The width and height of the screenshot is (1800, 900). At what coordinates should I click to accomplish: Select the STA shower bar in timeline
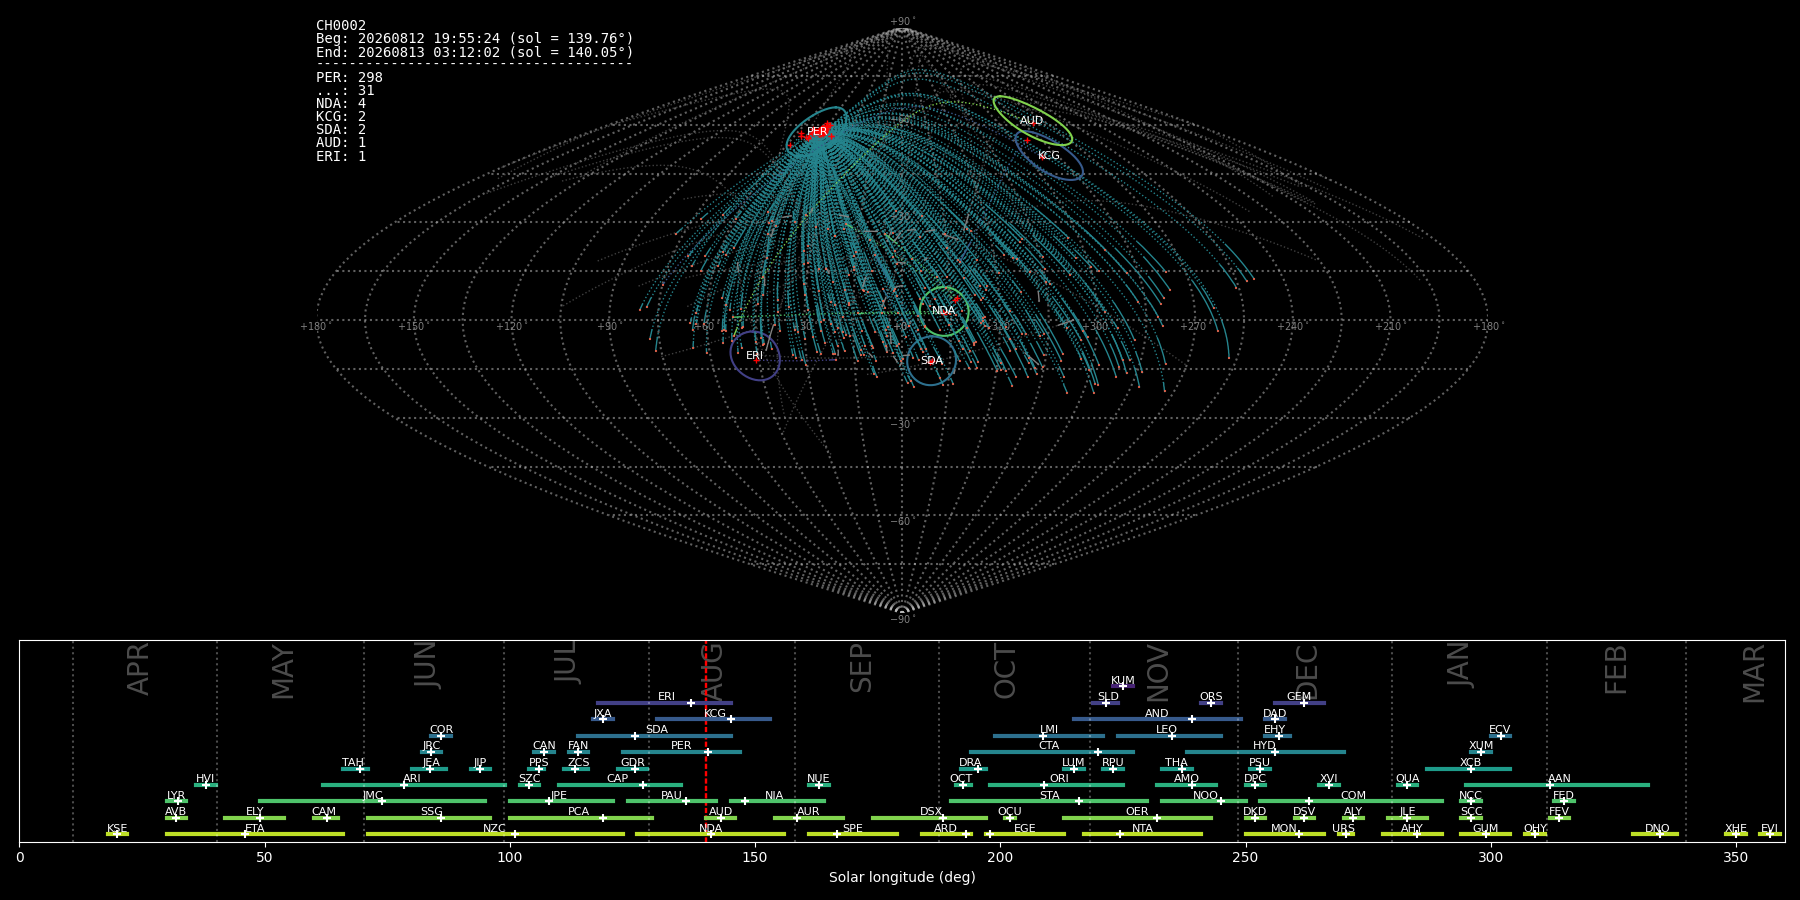(1049, 801)
